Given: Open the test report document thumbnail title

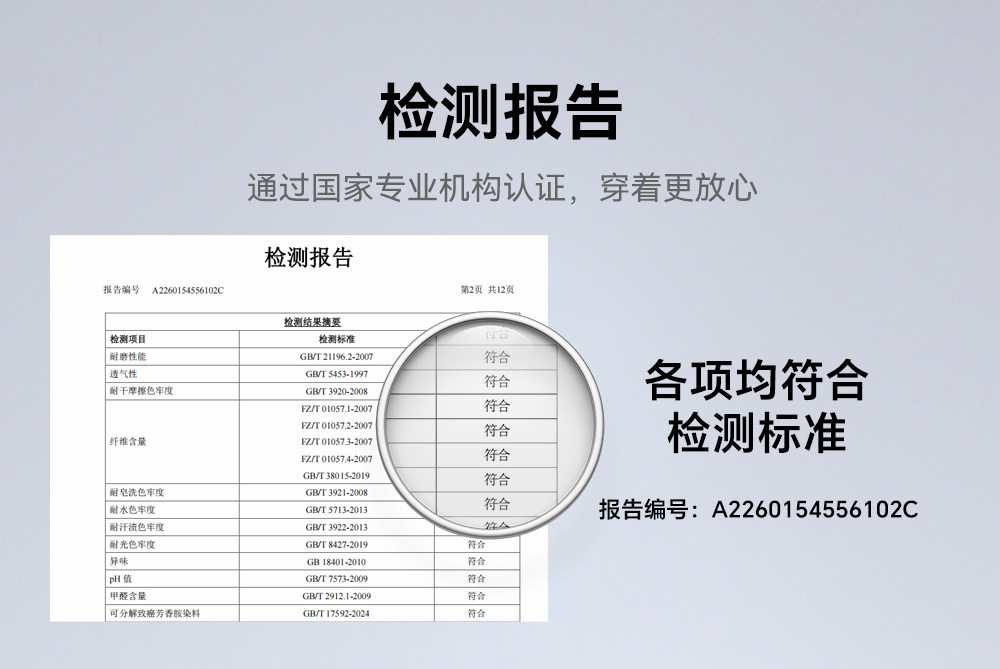Looking at the screenshot, I should point(309,258).
